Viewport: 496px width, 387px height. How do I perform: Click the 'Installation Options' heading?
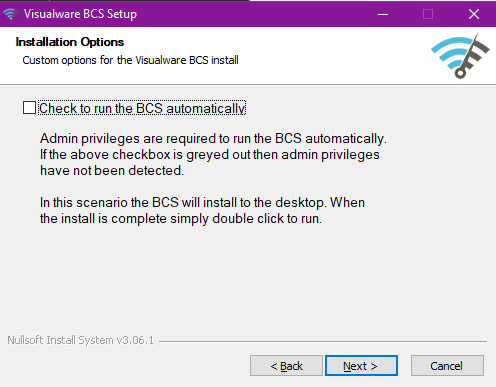coord(70,42)
